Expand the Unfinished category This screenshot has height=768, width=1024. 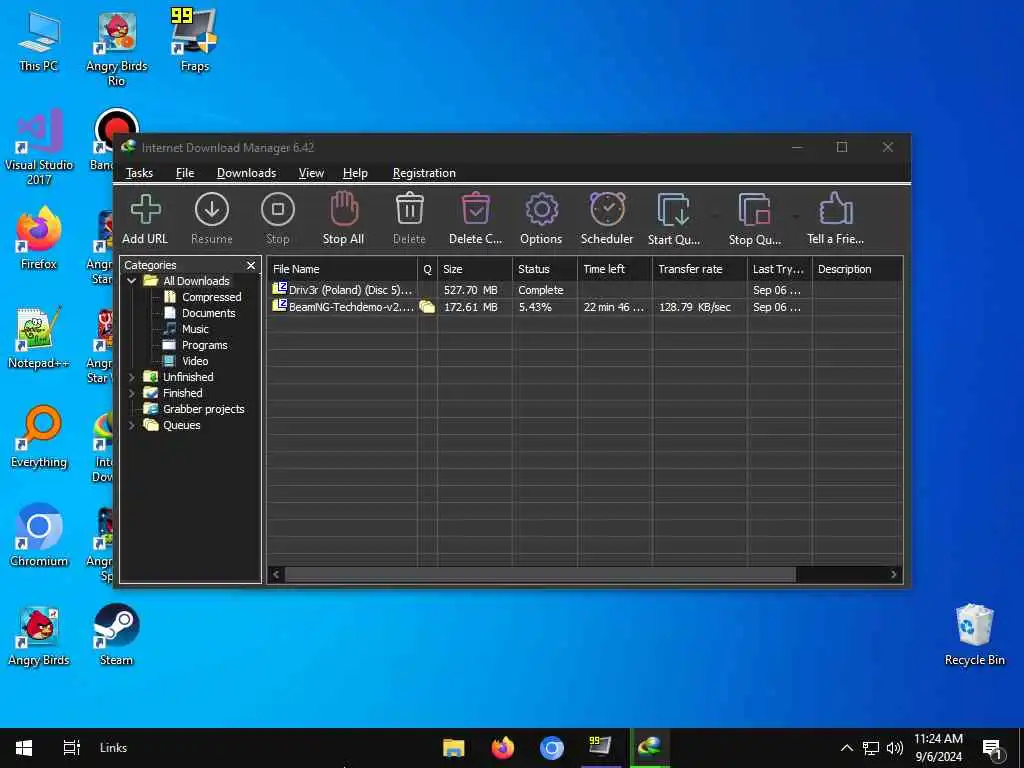pyautogui.click(x=131, y=377)
